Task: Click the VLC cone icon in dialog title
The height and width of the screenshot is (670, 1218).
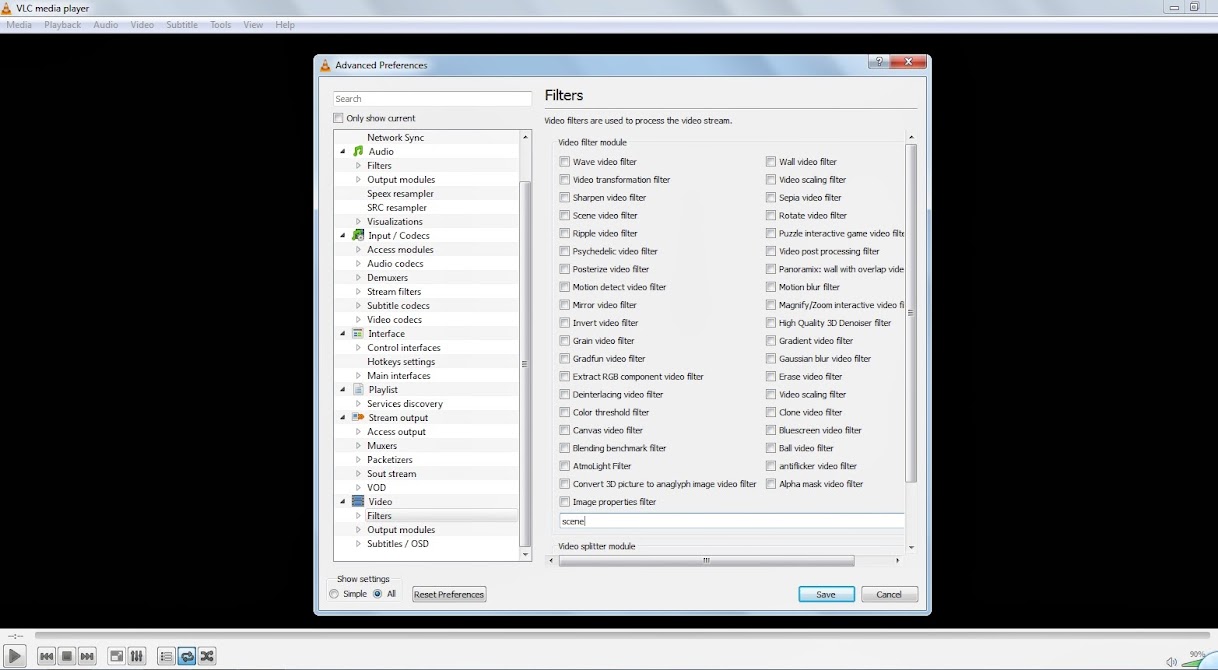Action: point(325,65)
